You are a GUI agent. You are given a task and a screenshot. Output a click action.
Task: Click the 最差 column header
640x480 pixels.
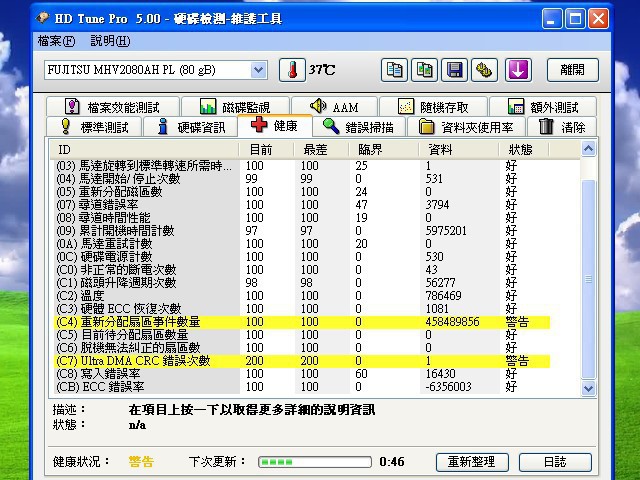point(321,149)
